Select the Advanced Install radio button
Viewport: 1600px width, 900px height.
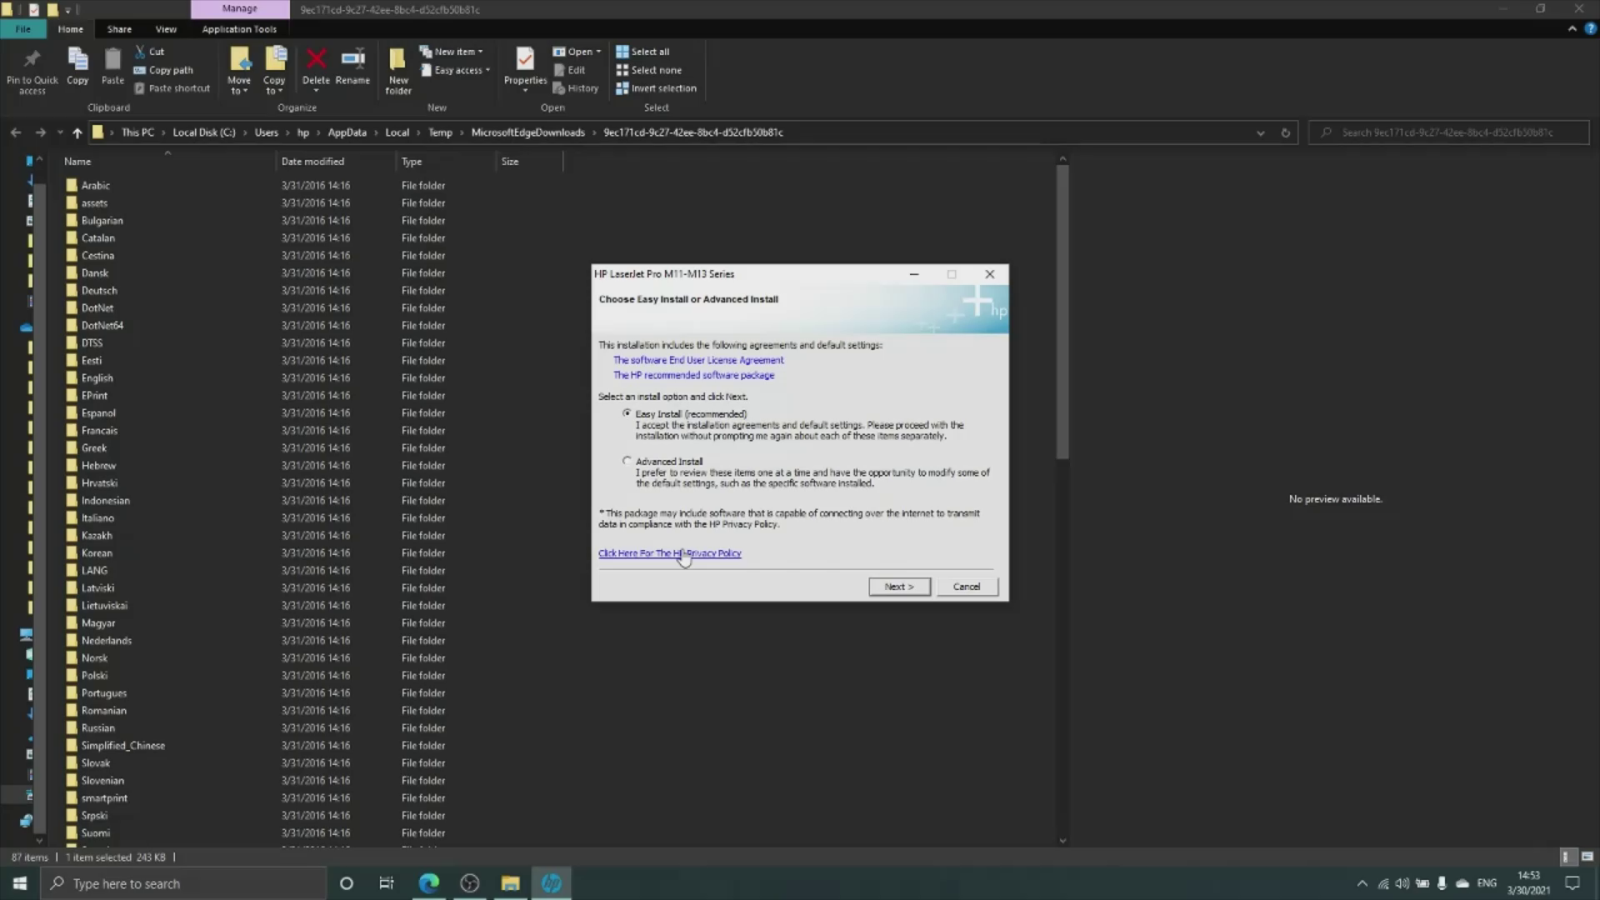[627, 461]
